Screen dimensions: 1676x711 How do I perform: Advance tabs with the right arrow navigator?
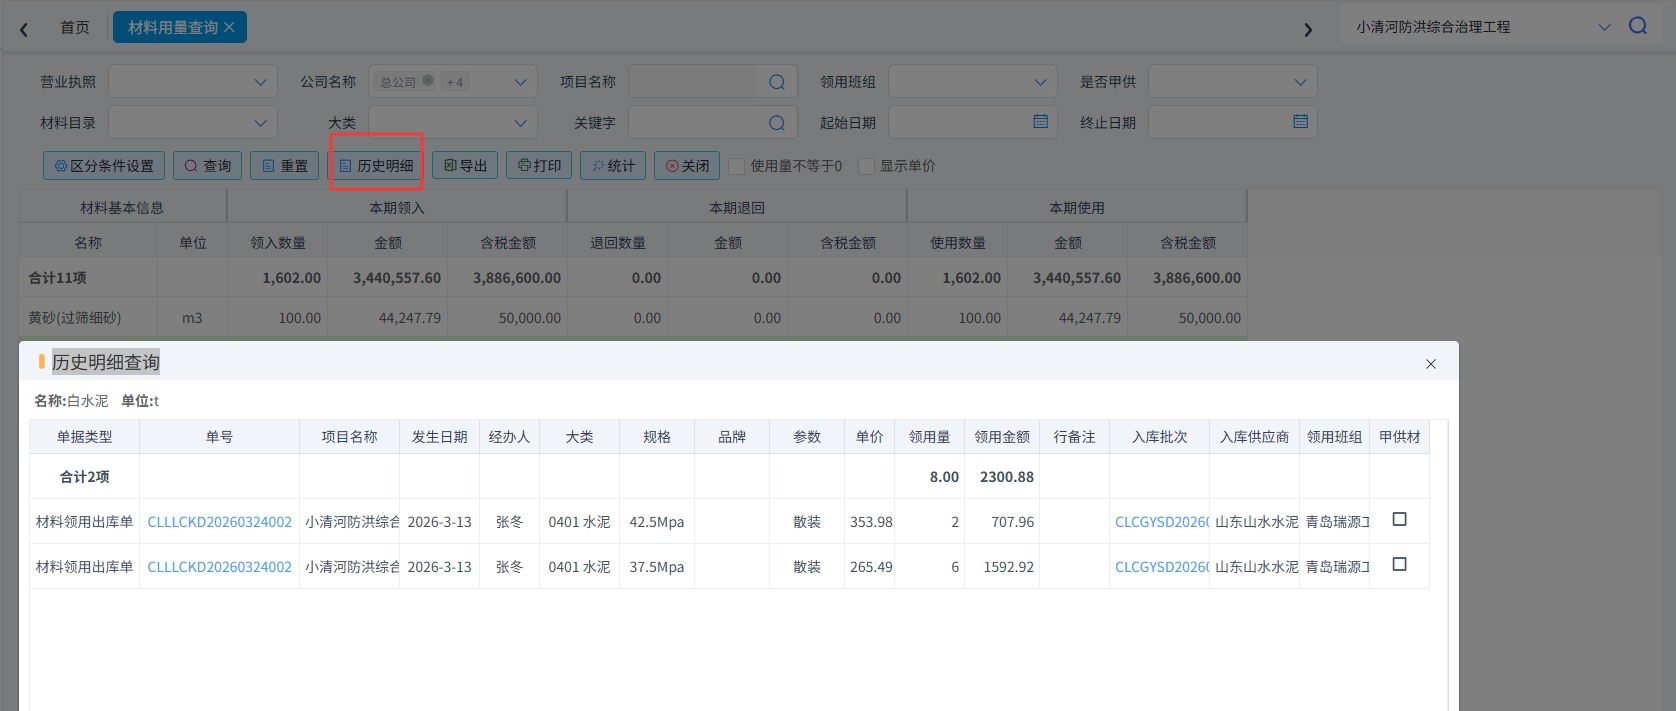[1308, 29]
